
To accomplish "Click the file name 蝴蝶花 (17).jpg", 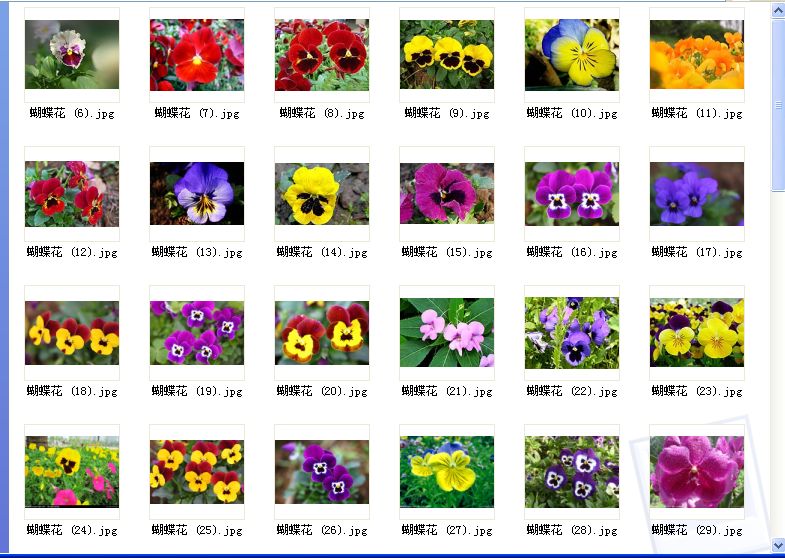I will point(697,253).
